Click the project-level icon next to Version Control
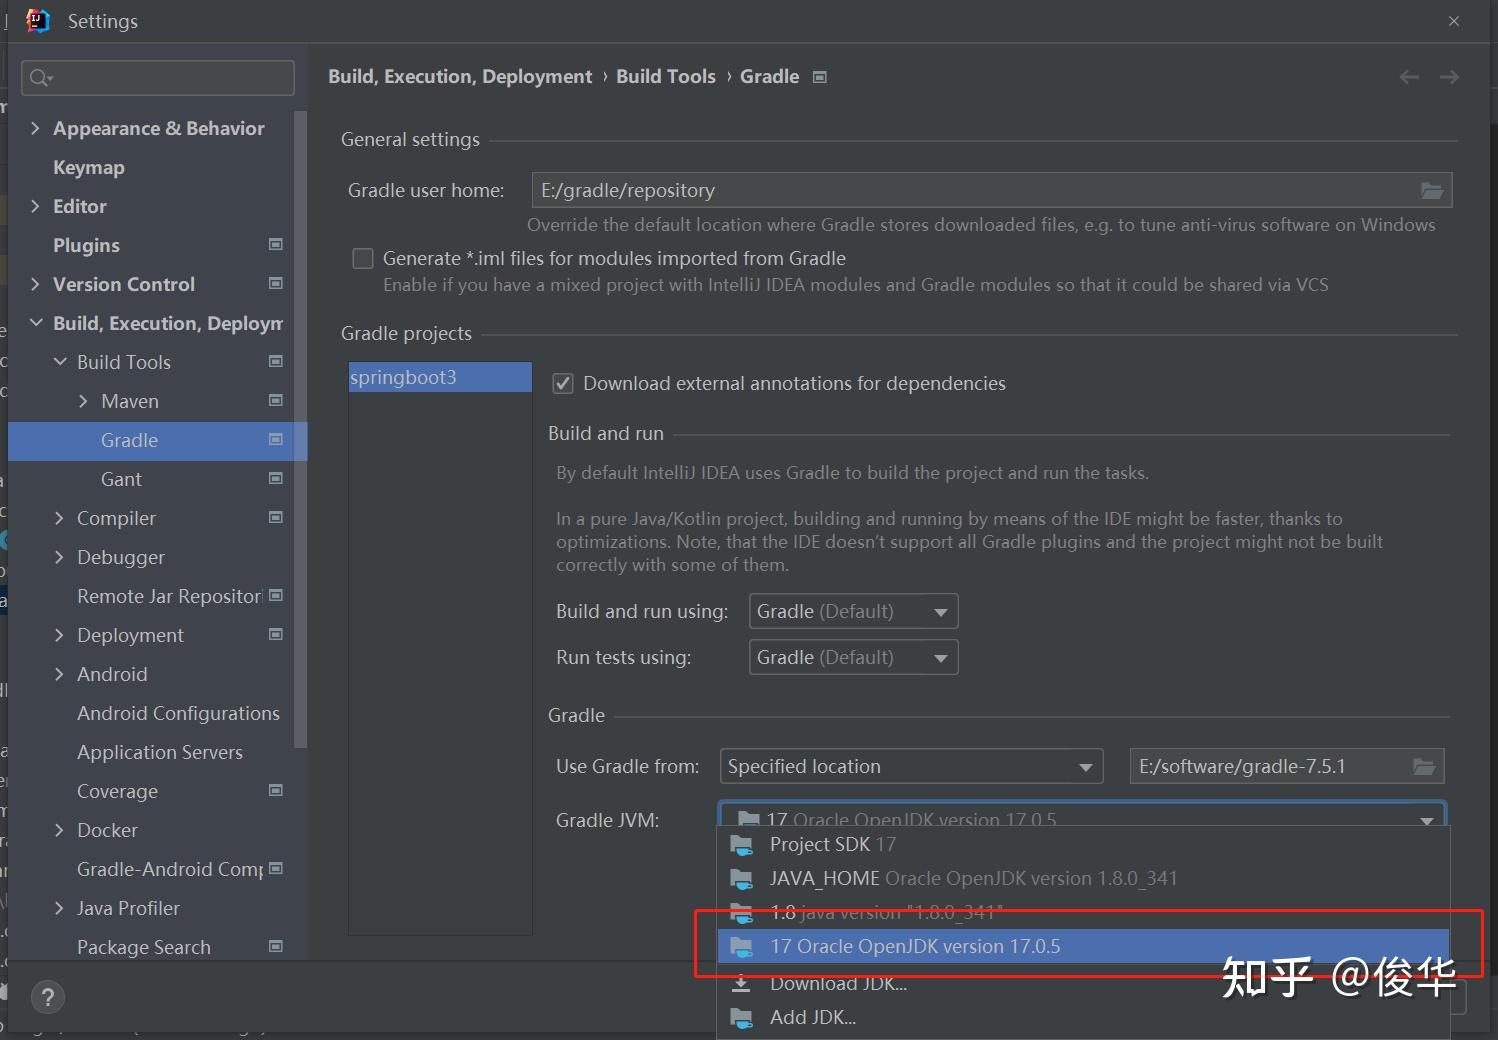The height and width of the screenshot is (1040, 1498). tap(276, 283)
